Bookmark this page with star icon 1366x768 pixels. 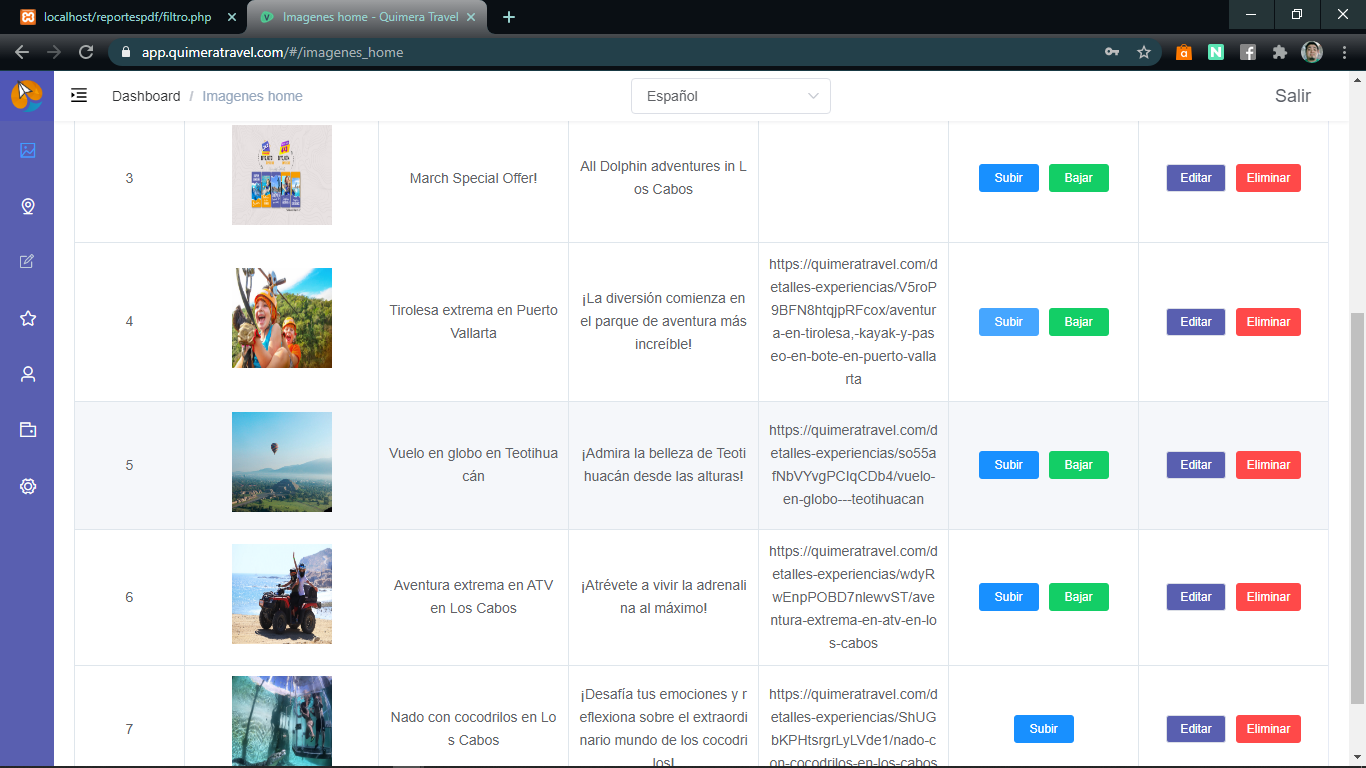click(x=1144, y=52)
